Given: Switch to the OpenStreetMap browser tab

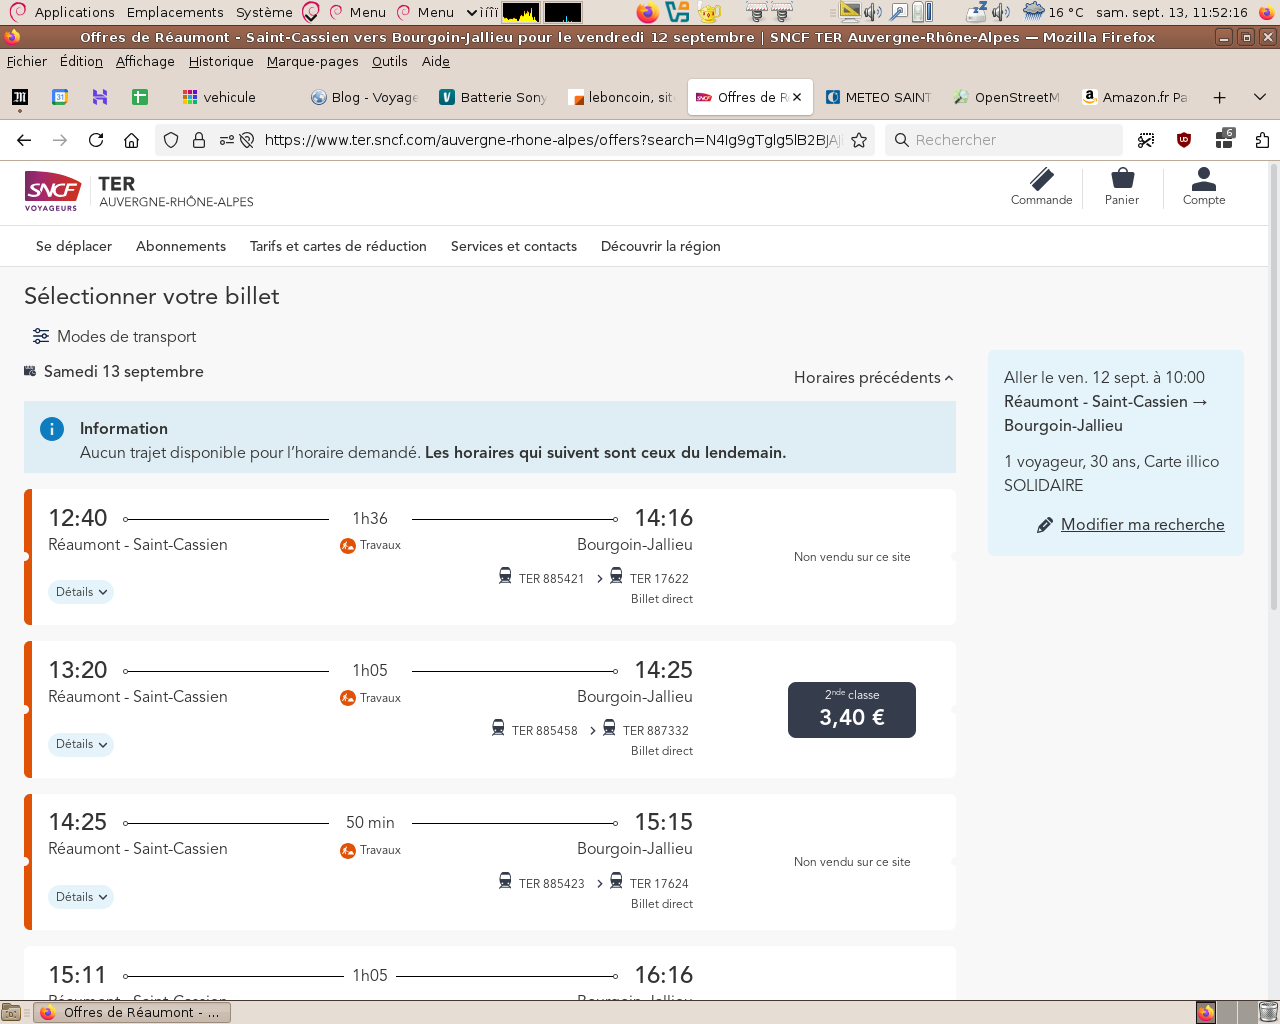Looking at the screenshot, I should pyautogui.click(x=1006, y=97).
